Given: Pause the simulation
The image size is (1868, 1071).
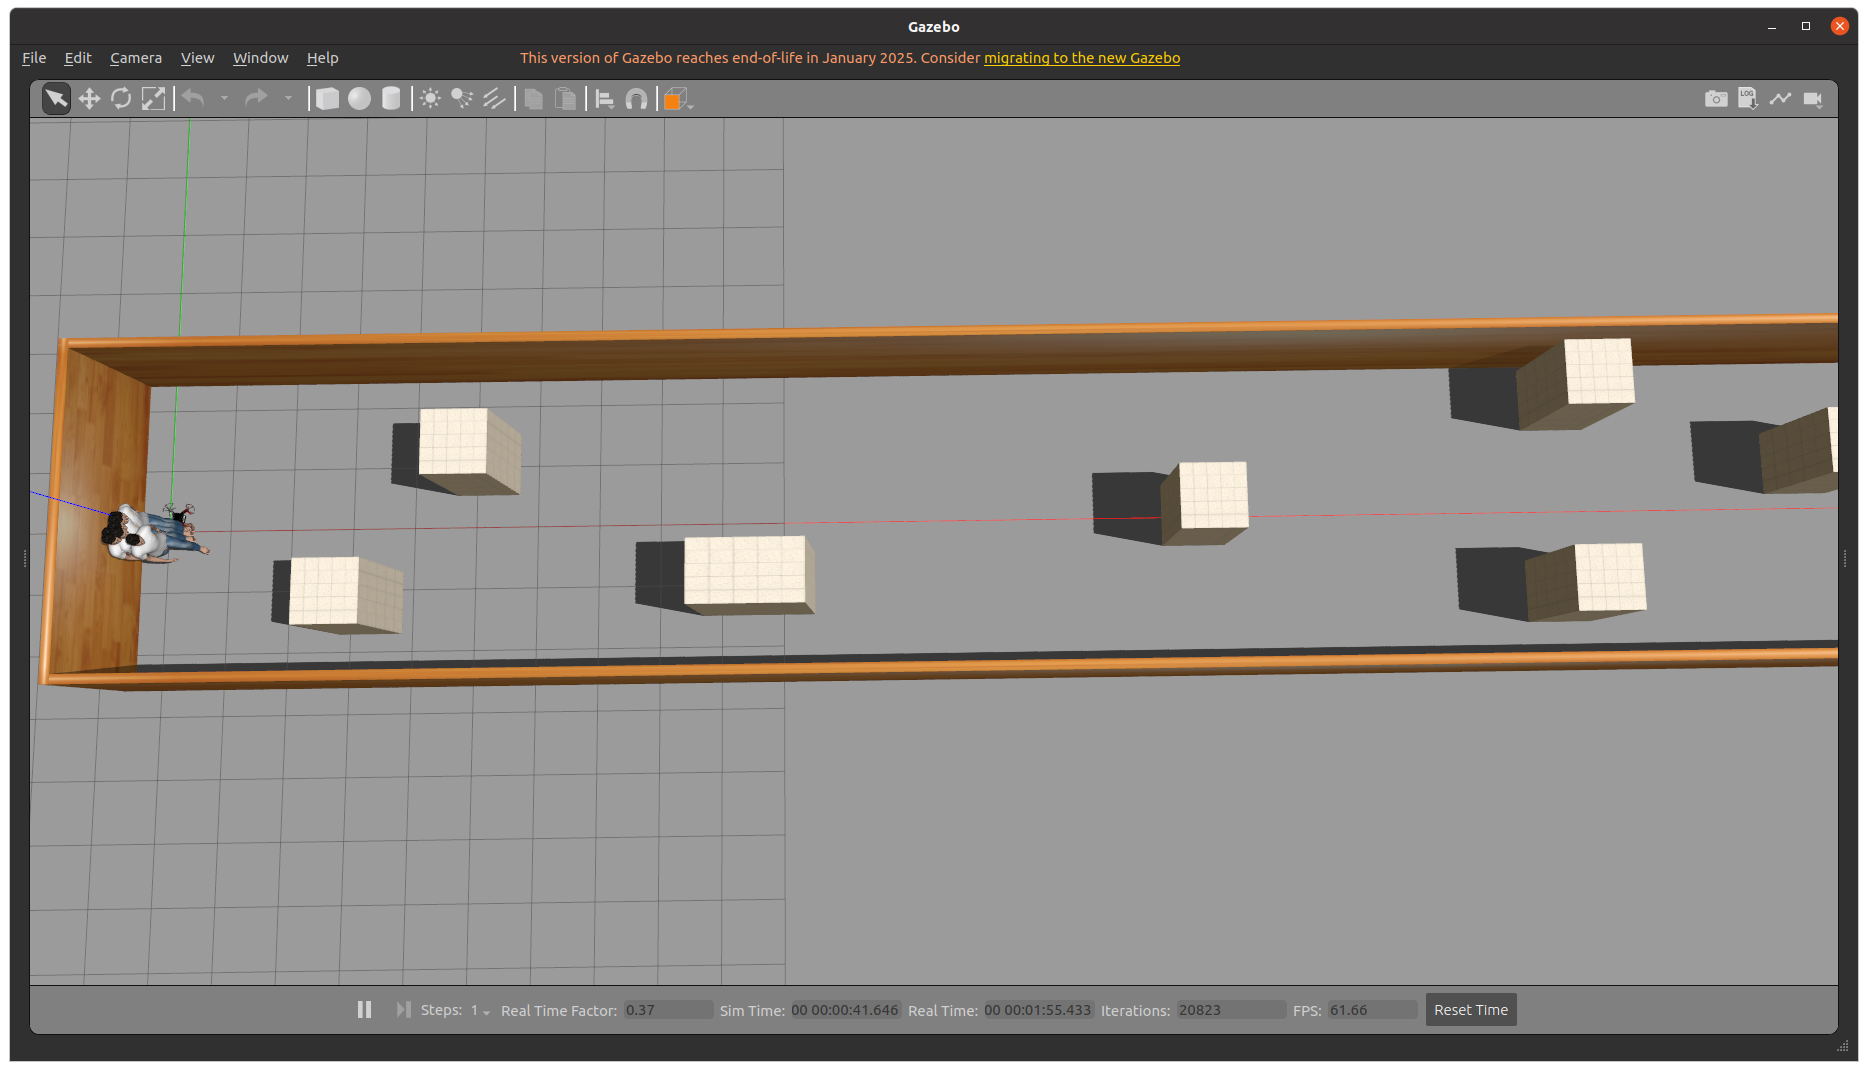Looking at the screenshot, I should click(x=364, y=1010).
